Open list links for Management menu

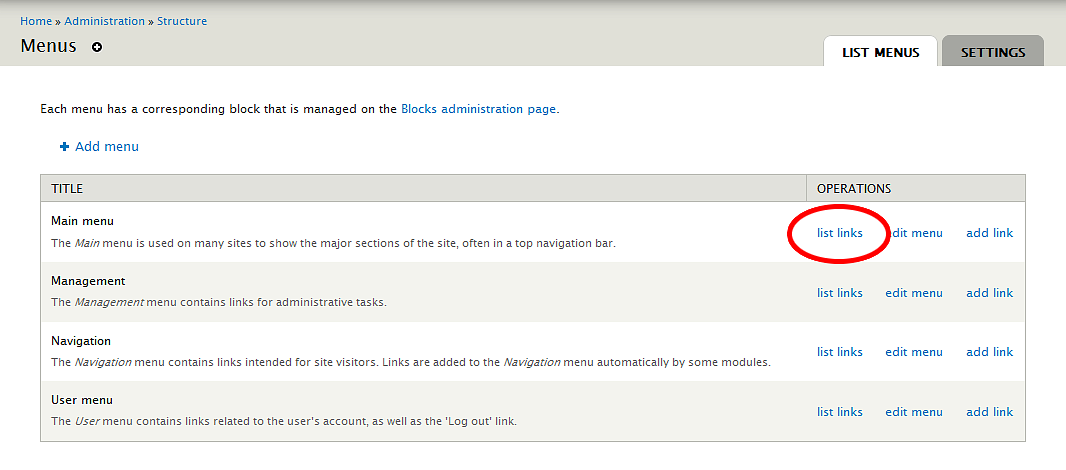coord(840,292)
